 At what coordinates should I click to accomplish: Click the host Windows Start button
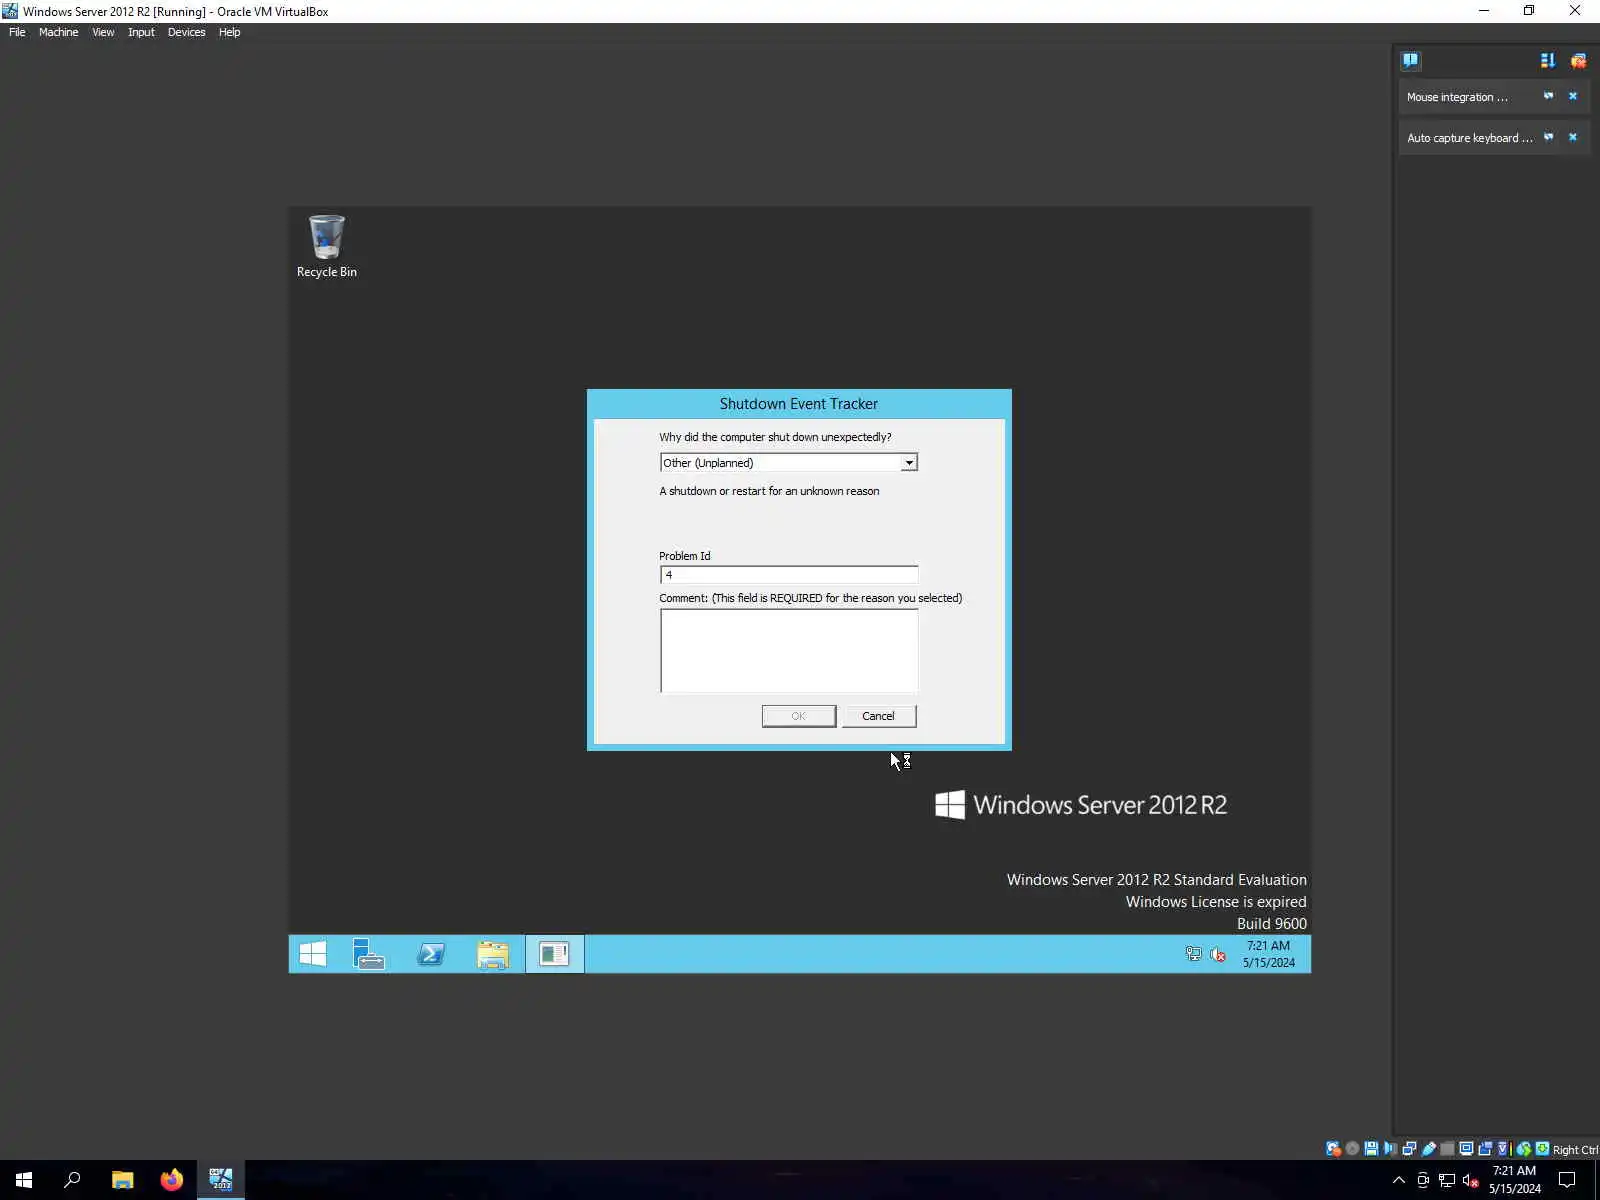24,1180
